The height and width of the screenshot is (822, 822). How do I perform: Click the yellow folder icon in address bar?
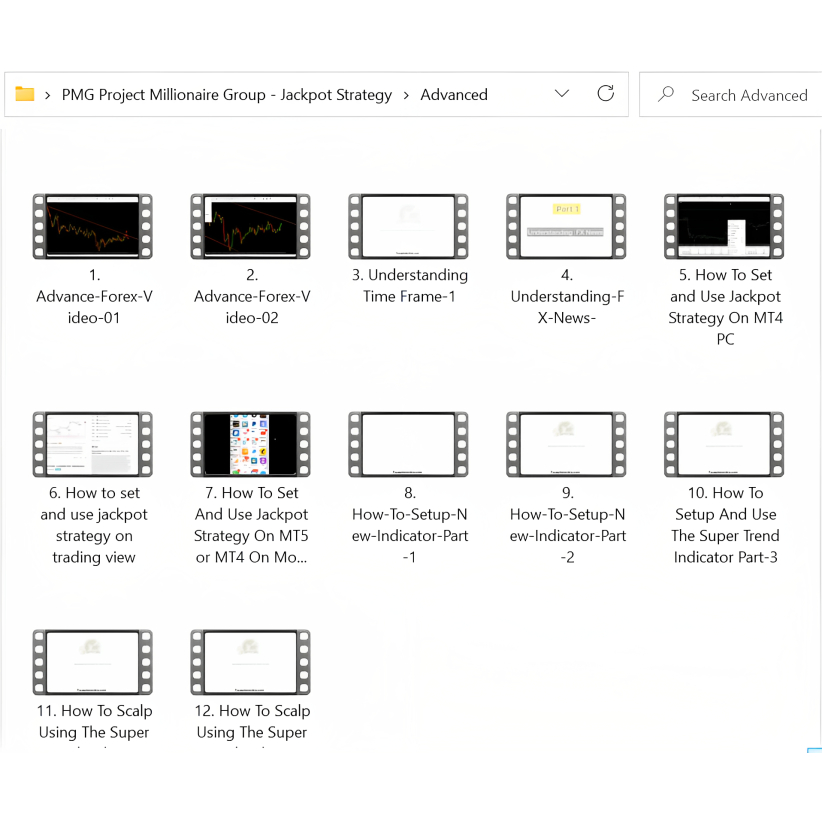coord(25,94)
